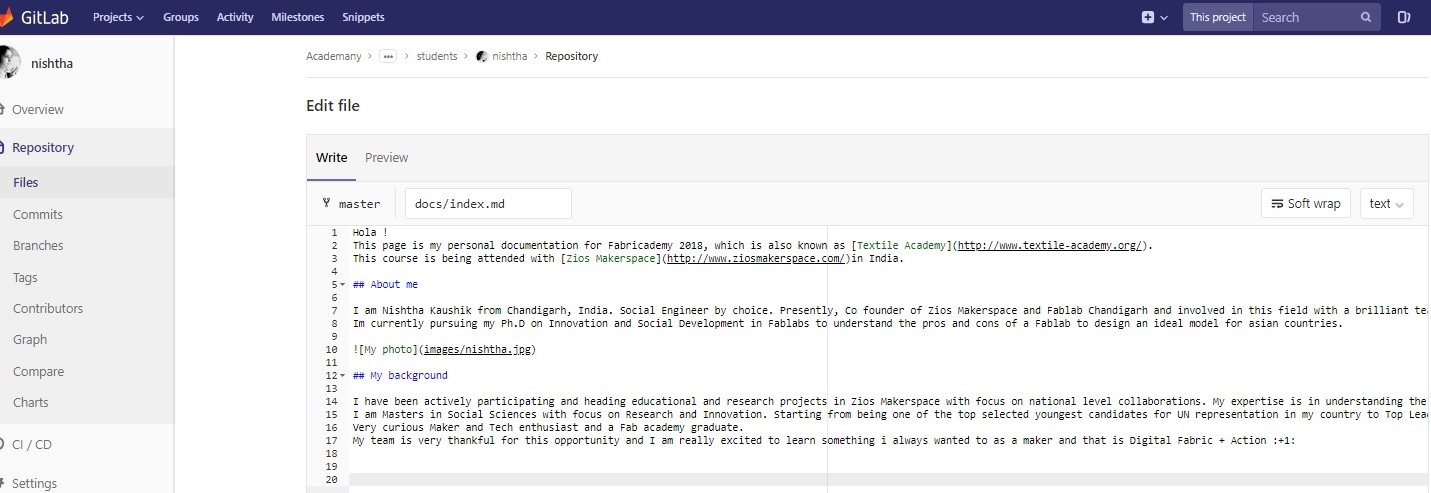Edit the docs/index.md file path field

tap(488, 203)
